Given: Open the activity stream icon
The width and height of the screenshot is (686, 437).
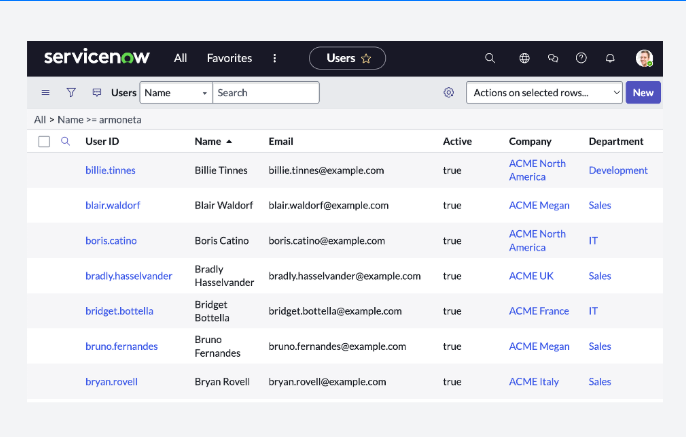Looking at the screenshot, I should click(97, 92).
